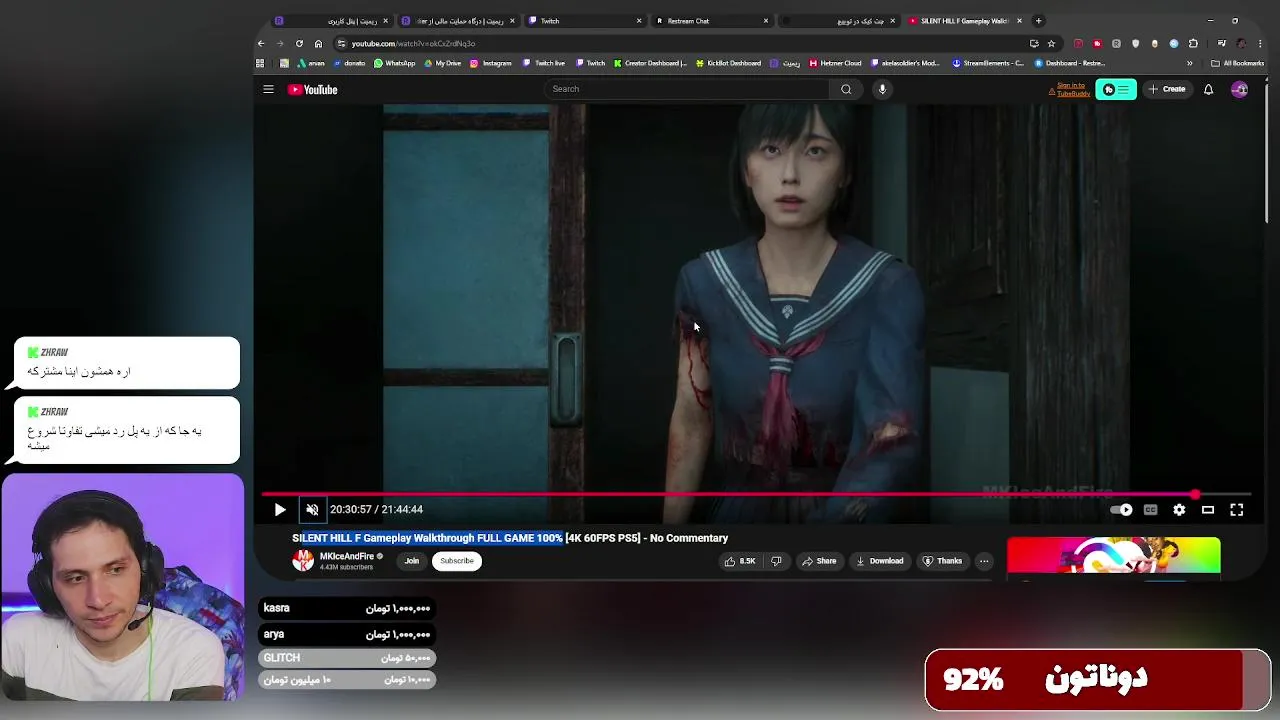Screen dimensions: 1280x720
Task: Like the video (8.5K)
Action: point(740,561)
